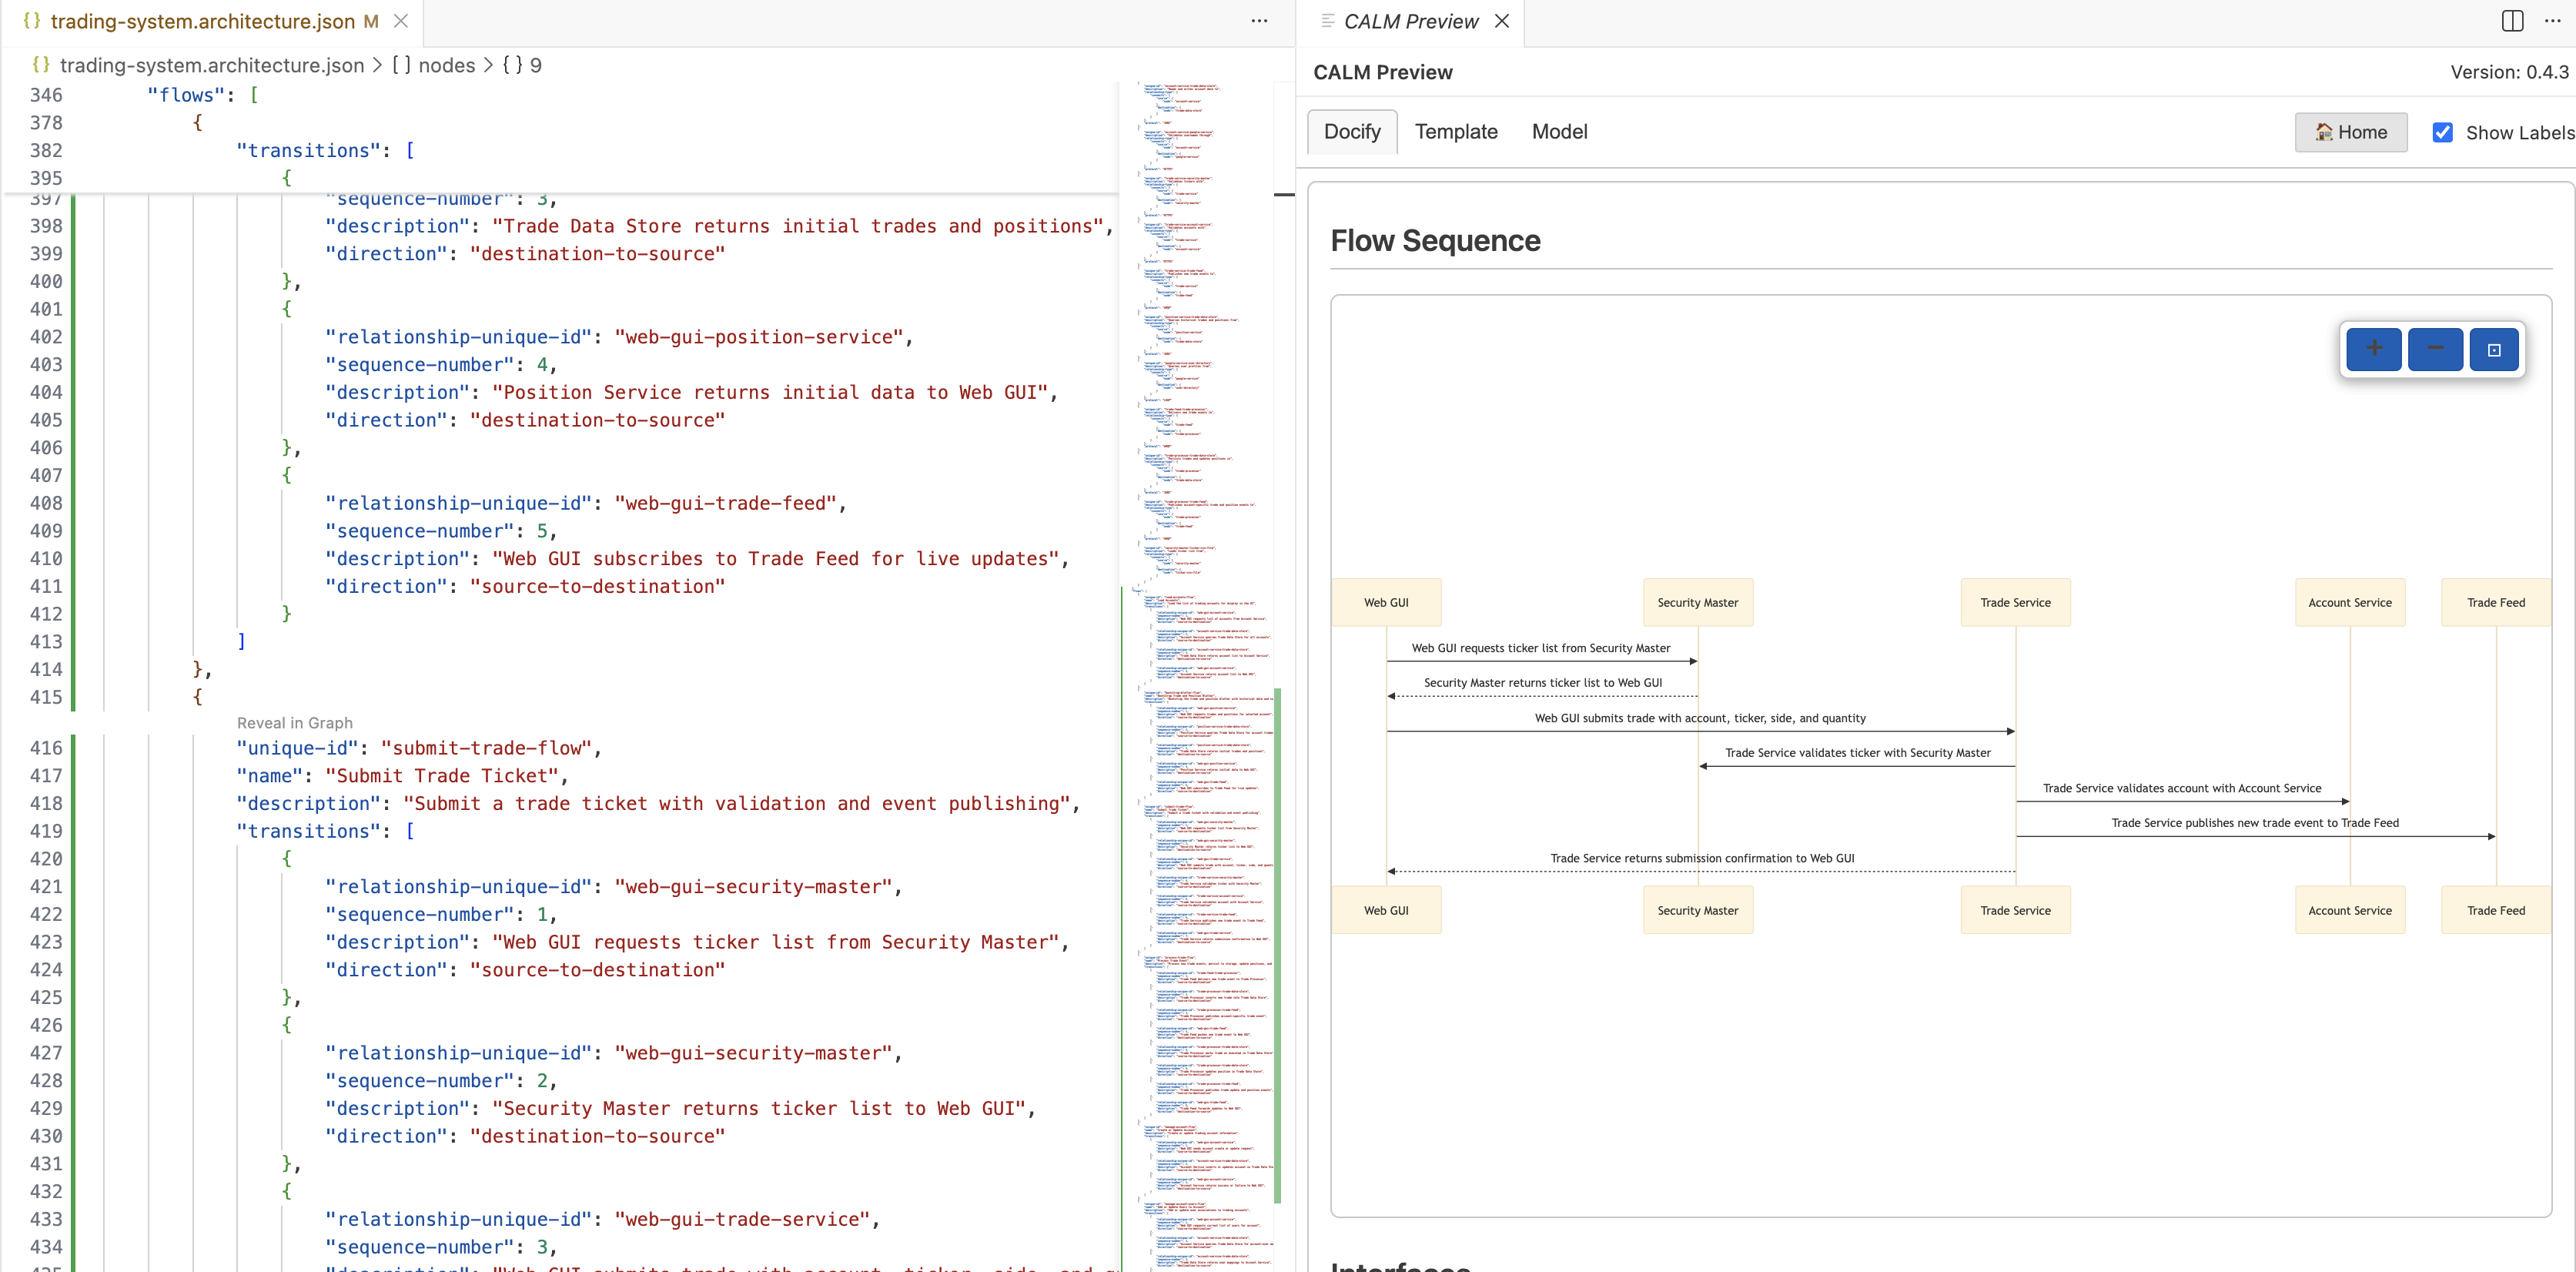Fit the sequence diagram to view
The height and width of the screenshot is (1272, 2576).
click(2494, 349)
